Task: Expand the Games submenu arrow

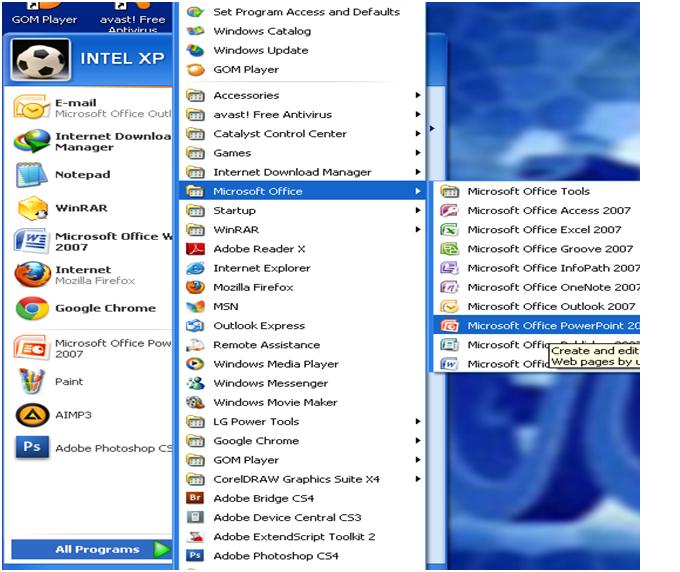Action: [418, 153]
